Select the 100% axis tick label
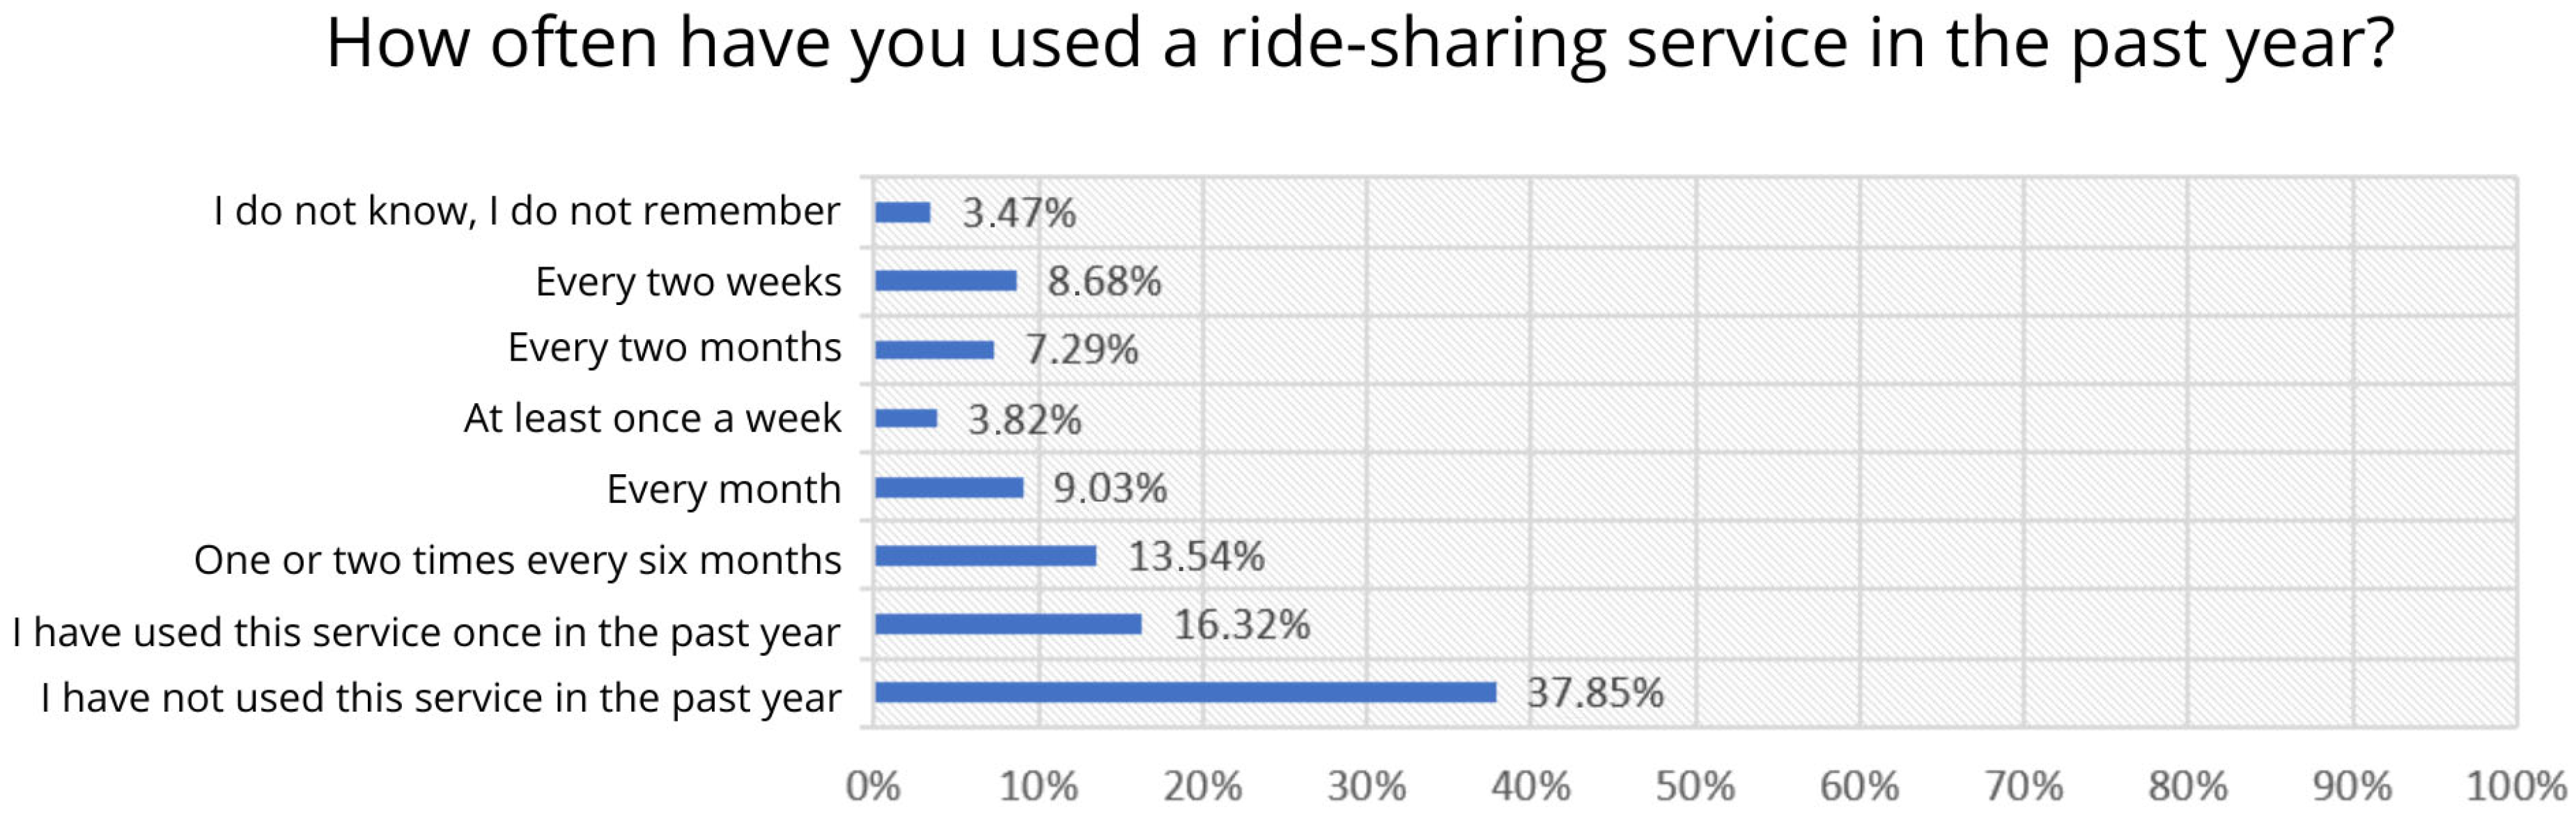 coord(2515,786)
